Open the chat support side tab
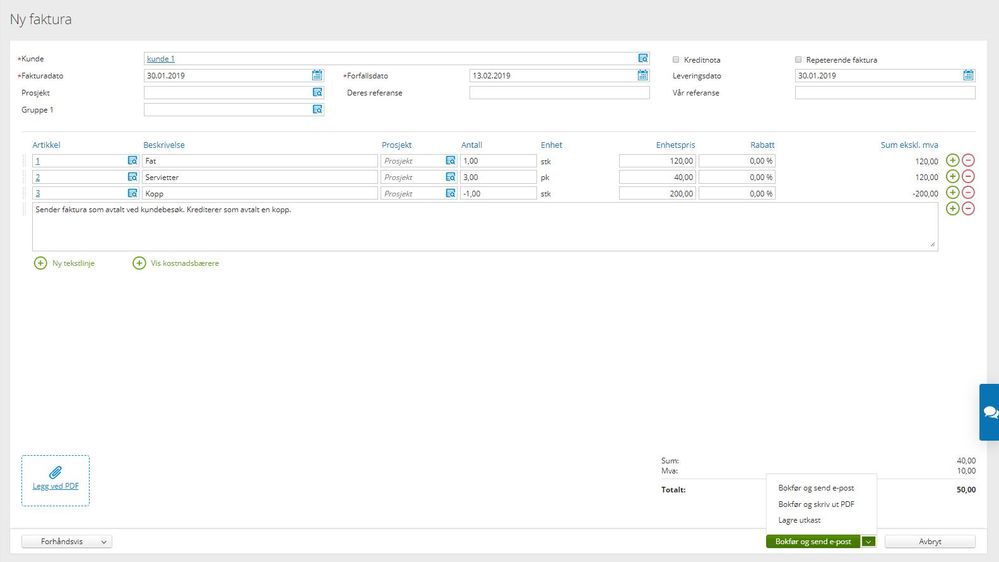The height and width of the screenshot is (562, 999). pyautogui.click(x=989, y=412)
